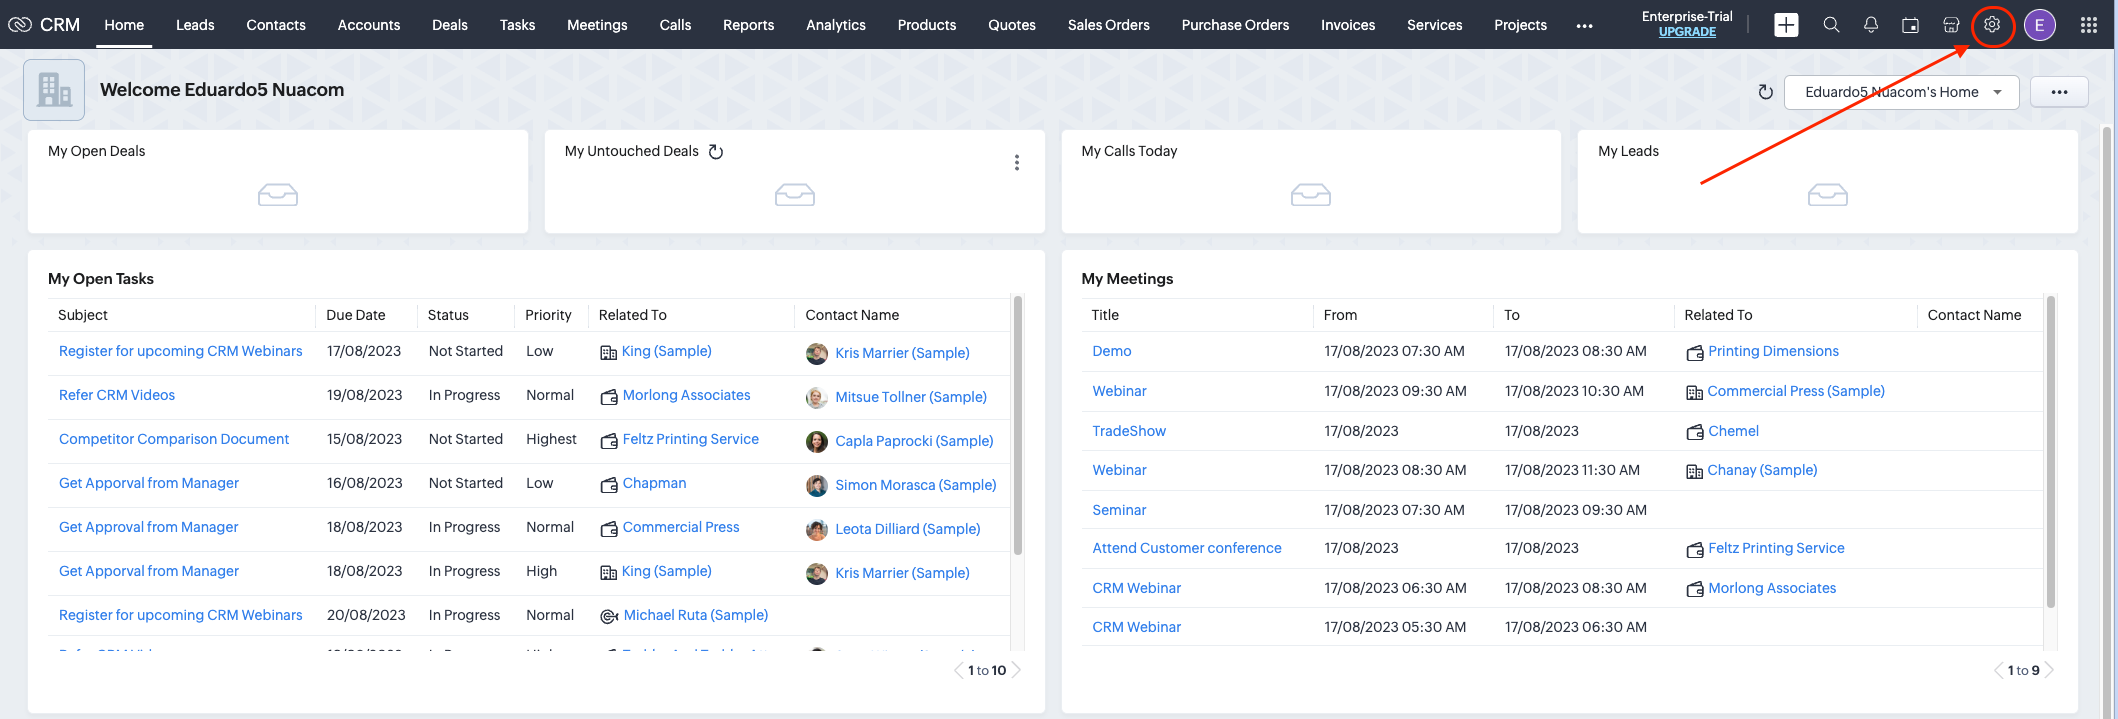This screenshot has width=2118, height=719.
Task: Open My Untouched Deals options menu
Action: click(x=1017, y=163)
